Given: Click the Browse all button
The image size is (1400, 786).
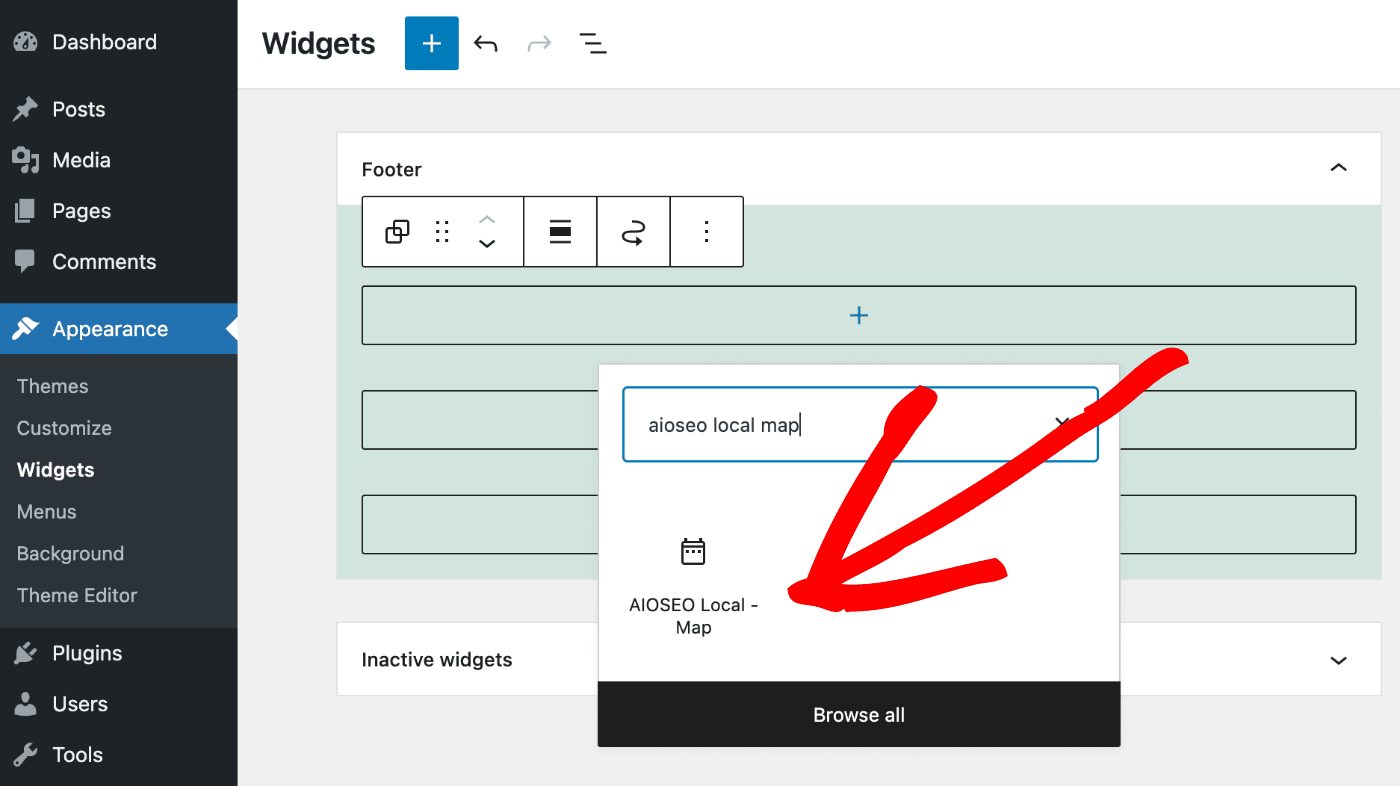Looking at the screenshot, I should point(859,715).
